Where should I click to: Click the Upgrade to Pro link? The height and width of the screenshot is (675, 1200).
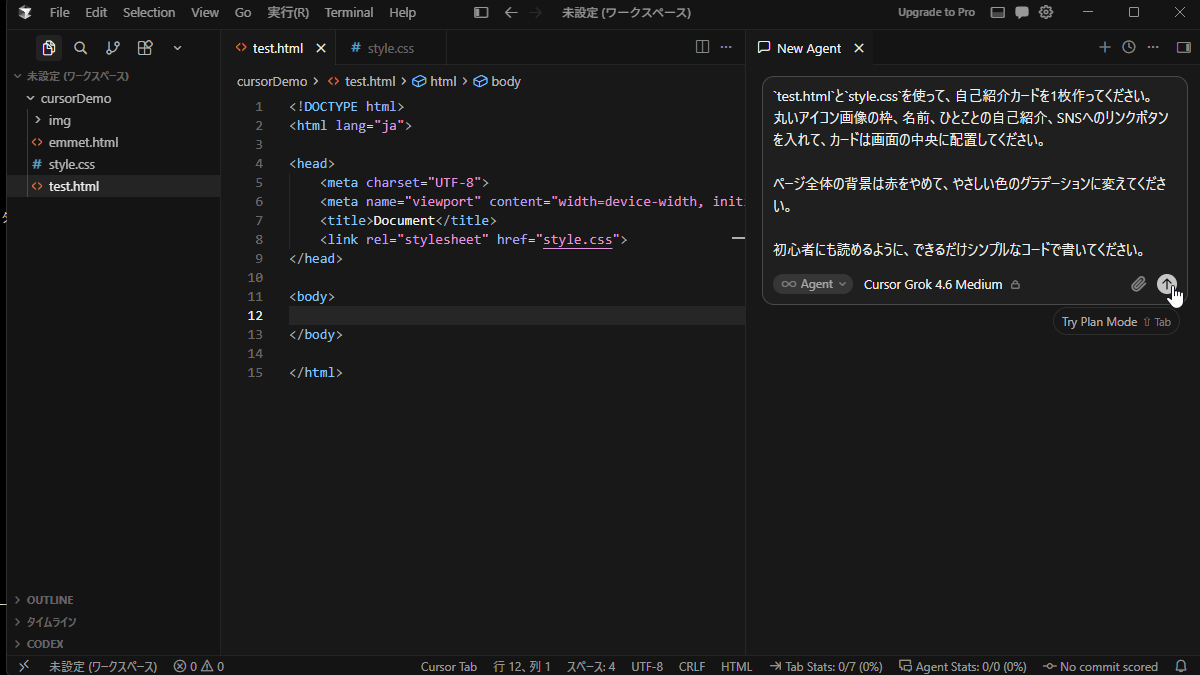coord(936,13)
